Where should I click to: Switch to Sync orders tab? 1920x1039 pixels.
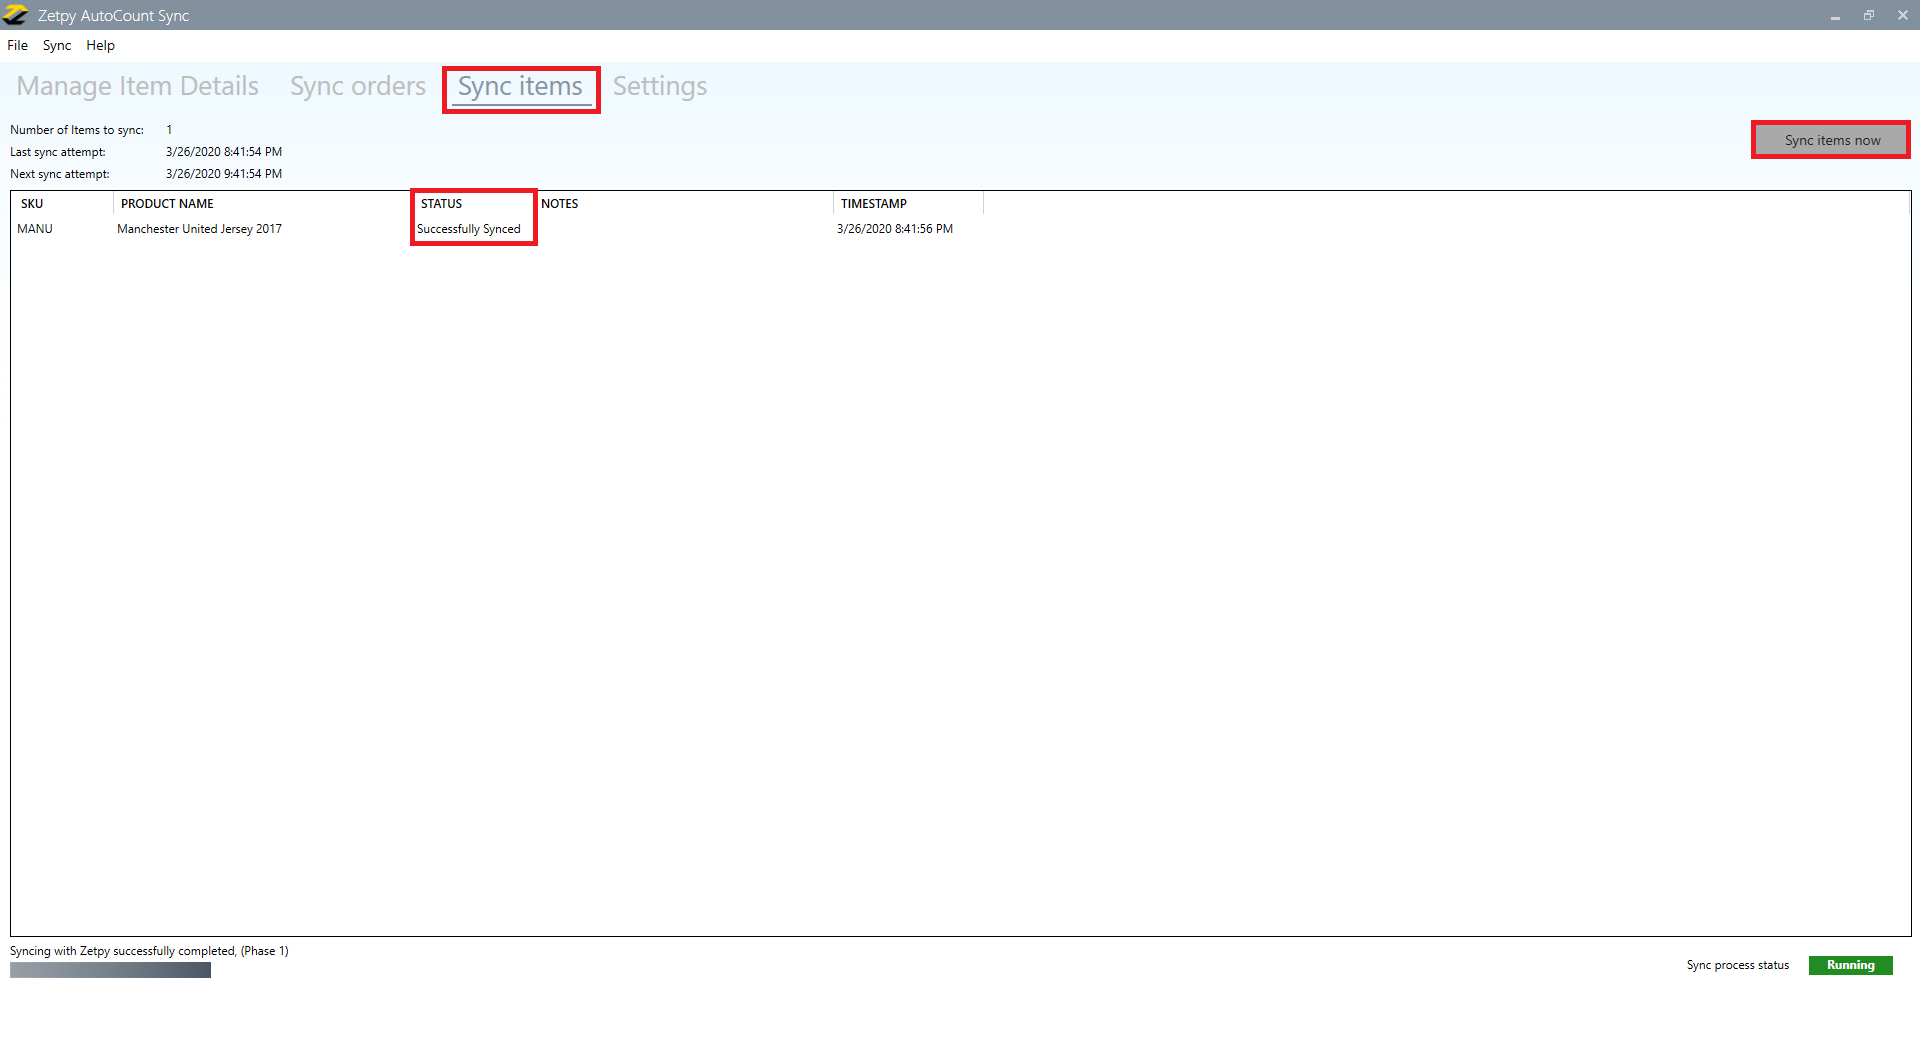[x=358, y=86]
